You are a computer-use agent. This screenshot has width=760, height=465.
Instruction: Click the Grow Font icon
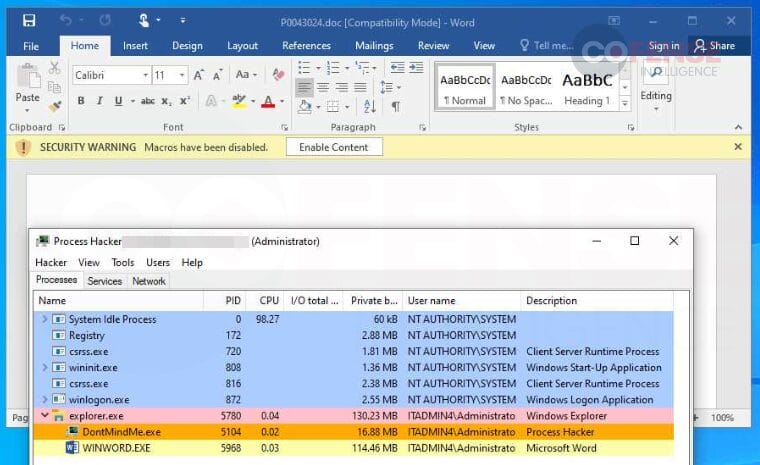[199, 75]
